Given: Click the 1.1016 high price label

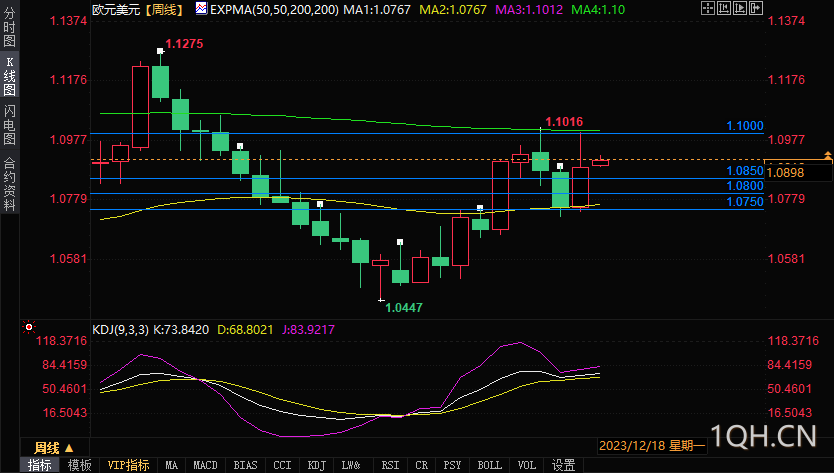Looking at the screenshot, I should pos(564,122).
